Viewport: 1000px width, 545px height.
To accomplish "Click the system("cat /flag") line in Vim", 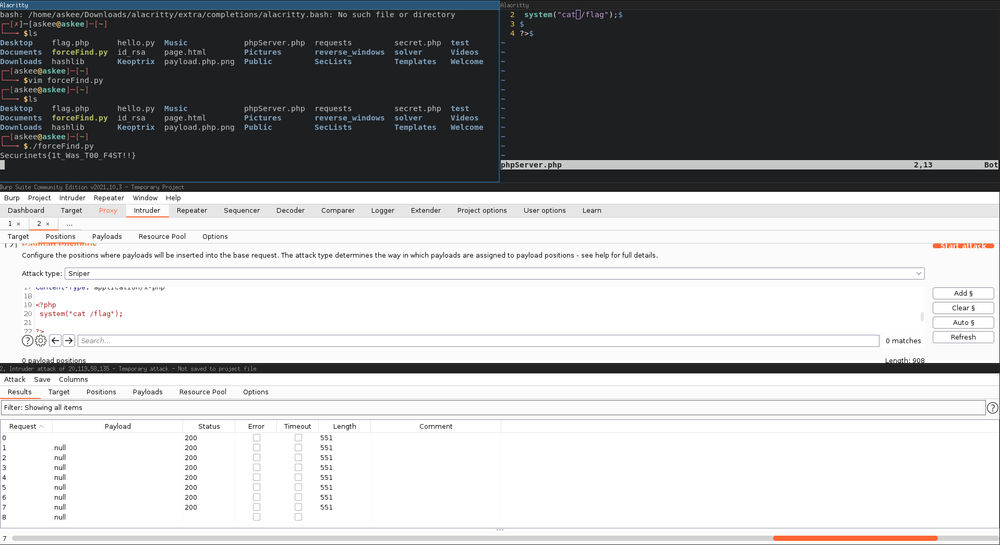I will pos(573,15).
